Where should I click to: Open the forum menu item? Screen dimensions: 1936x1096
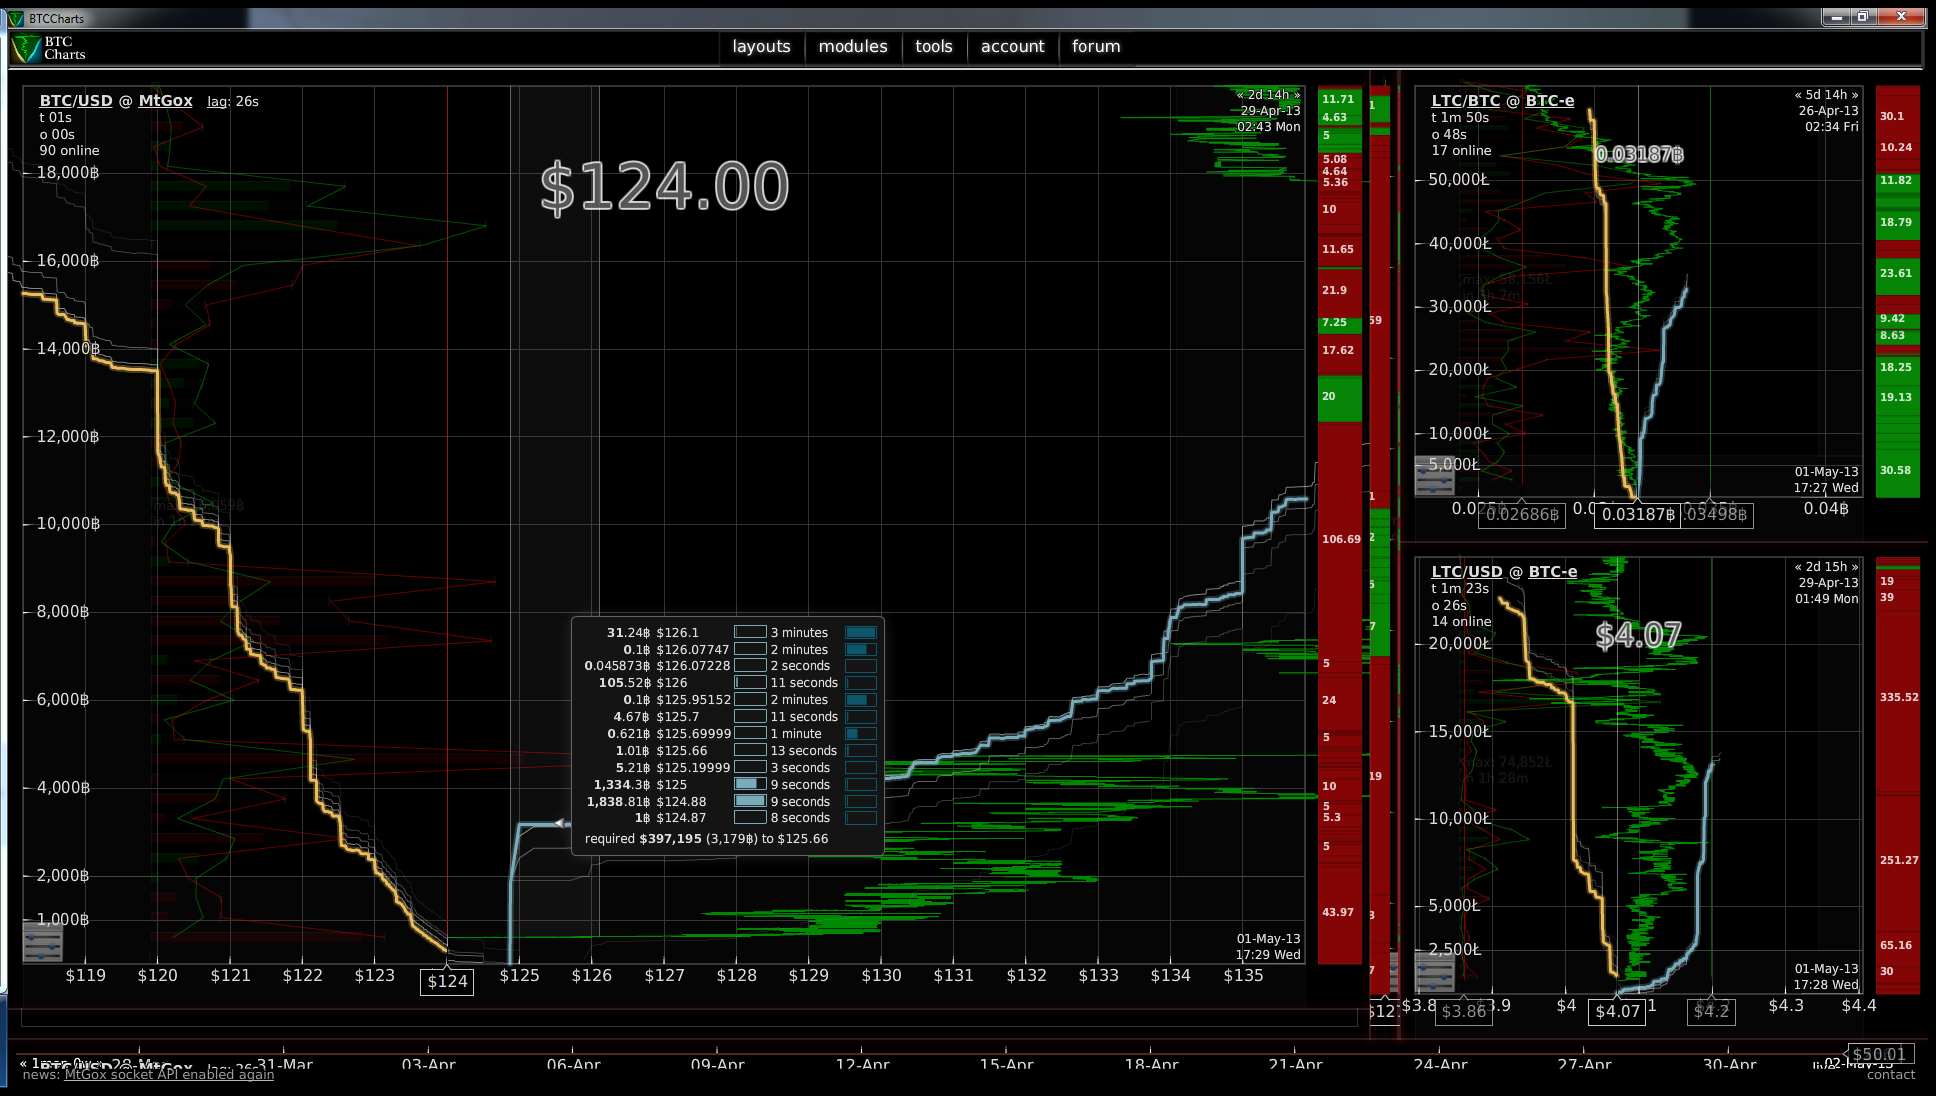1096,46
